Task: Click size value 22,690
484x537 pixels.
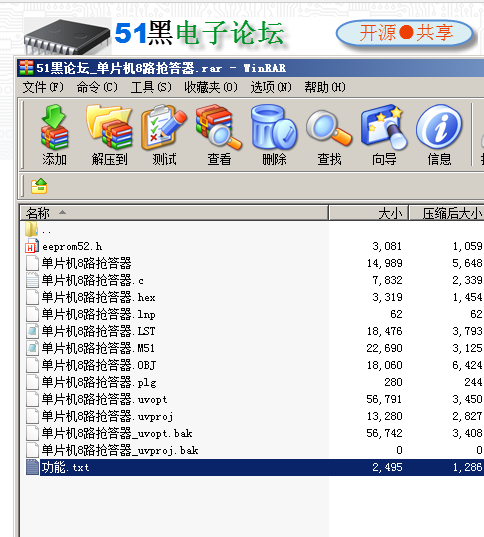Action: pyautogui.click(x=384, y=348)
